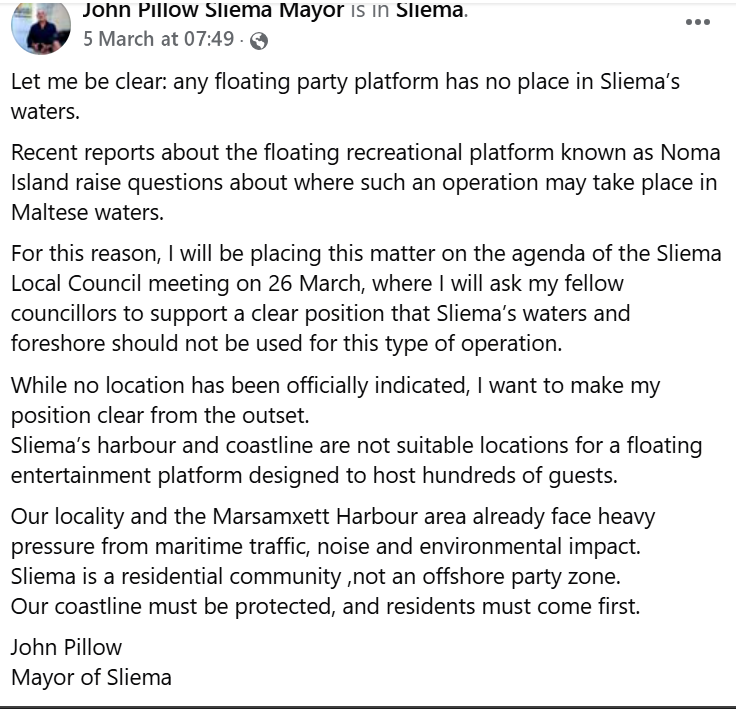Image resolution: width=736 pixels, height=709 pixels.
Task: Open the post timestamp 5 March at 07:49
Action: 158,40
